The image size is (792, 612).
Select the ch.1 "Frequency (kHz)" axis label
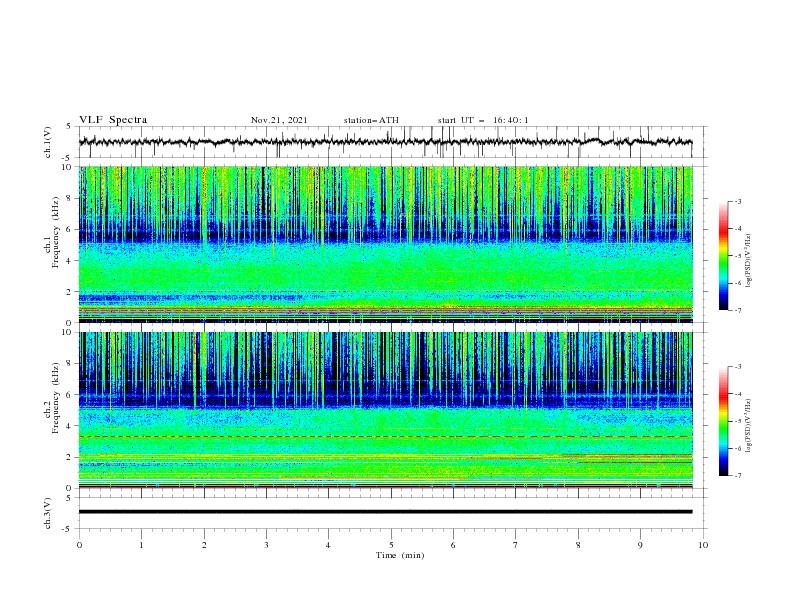(56, 230)
